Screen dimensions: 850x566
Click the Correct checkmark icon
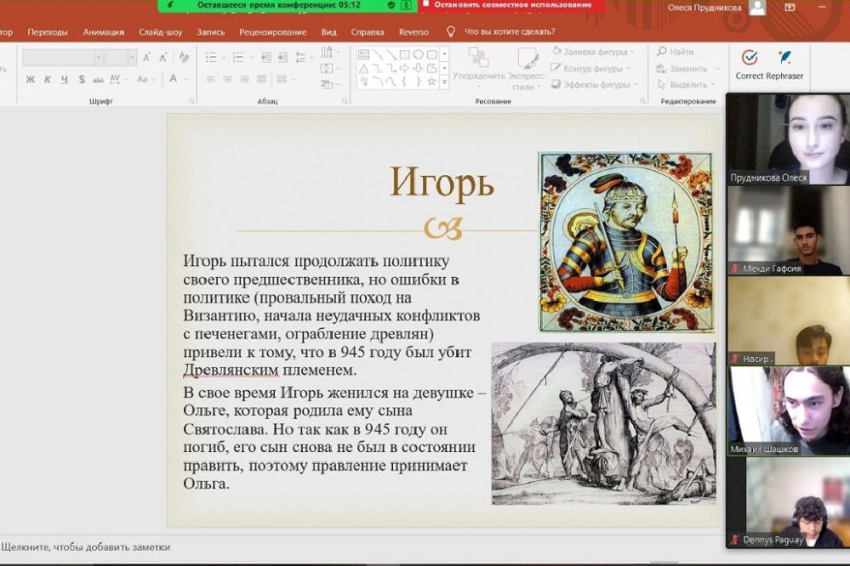coord(750,57)
